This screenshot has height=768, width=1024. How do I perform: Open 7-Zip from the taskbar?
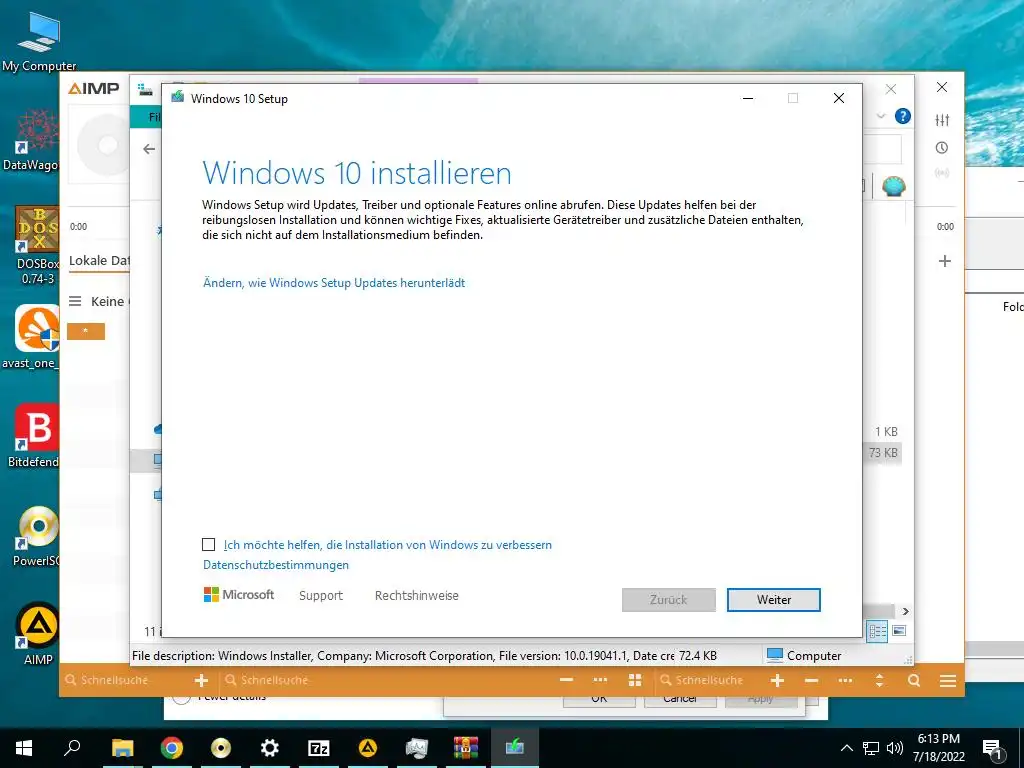point(318,748)
